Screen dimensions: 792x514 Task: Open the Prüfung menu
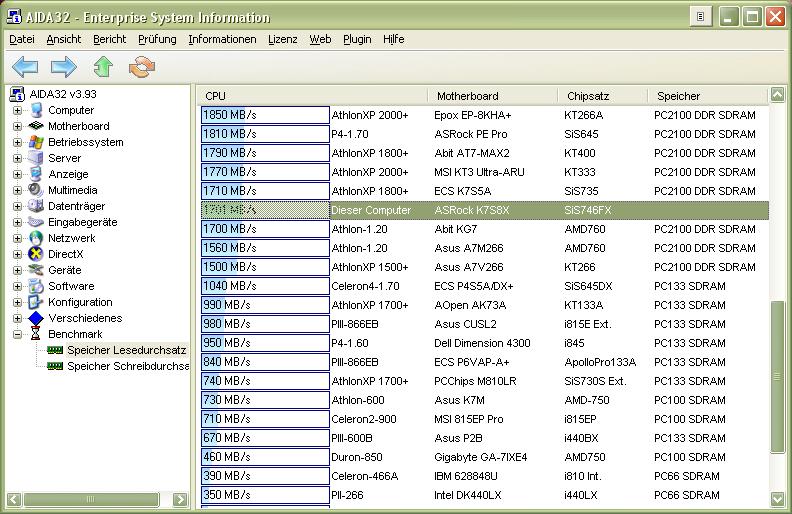pos(157,39)
